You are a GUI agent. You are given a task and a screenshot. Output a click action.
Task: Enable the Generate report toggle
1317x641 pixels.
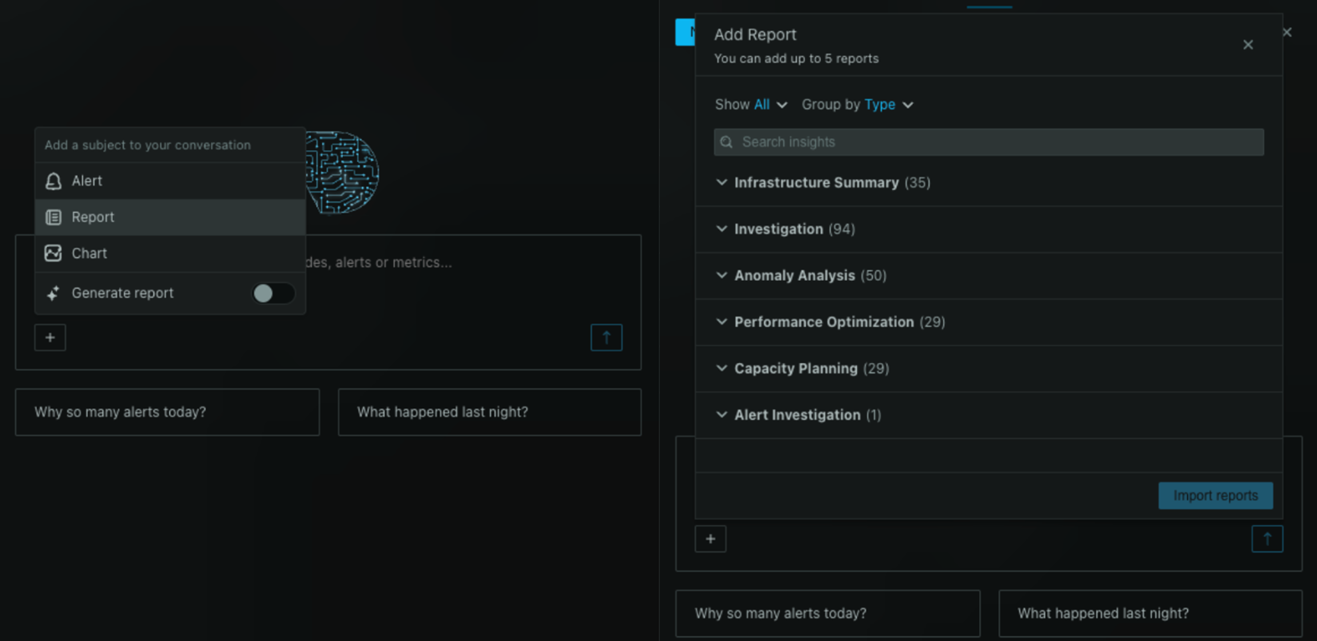click(x=272, y=293)
